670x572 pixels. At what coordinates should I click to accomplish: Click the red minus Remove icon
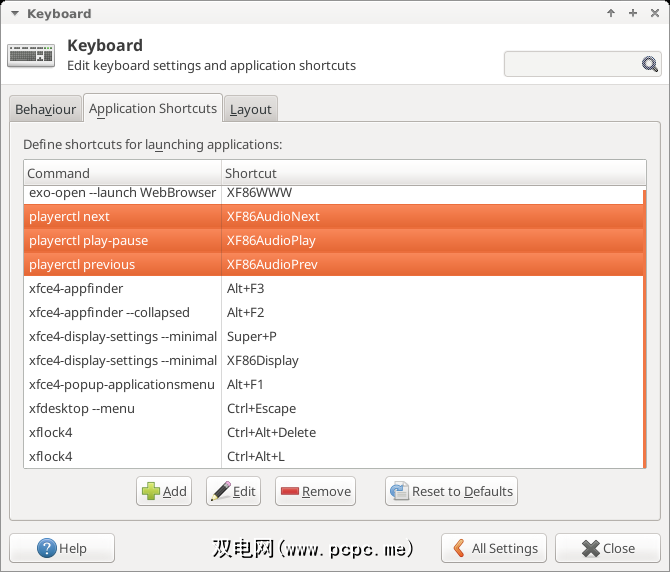tap(290, 491)
